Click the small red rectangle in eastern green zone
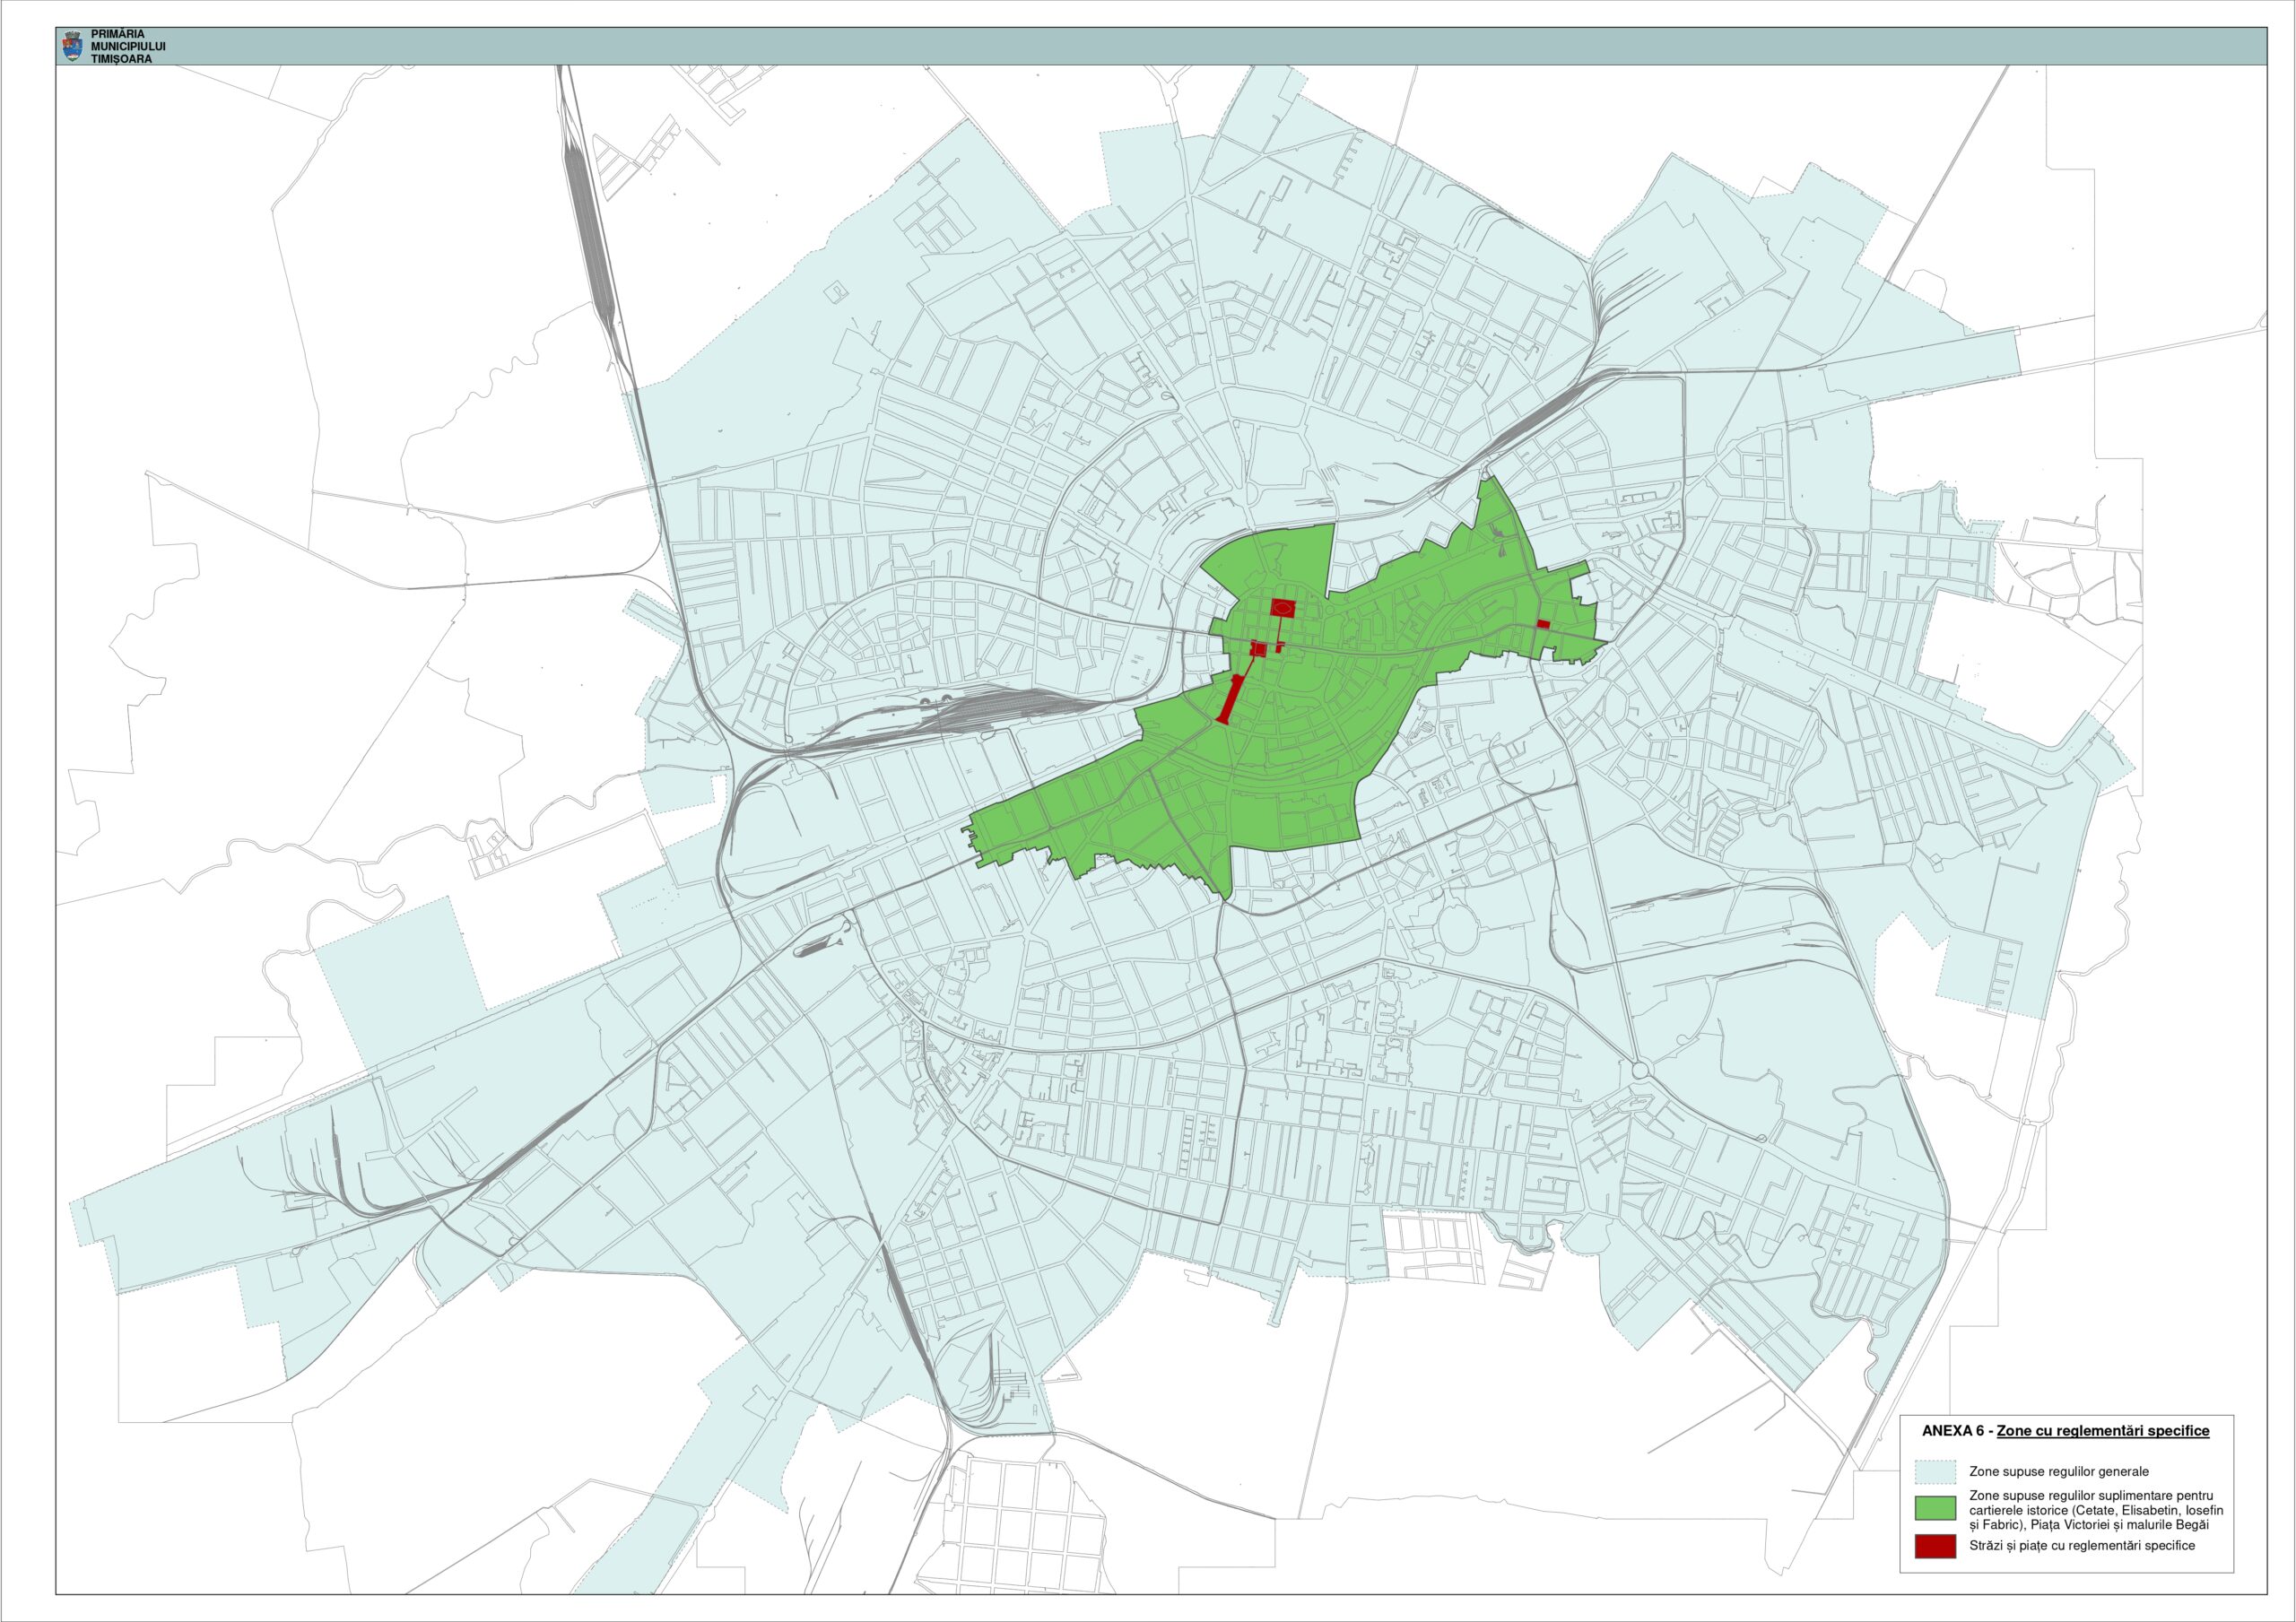Image resolution: width=2296 pixels, height=1622 pixels. pyautogui.click(x=1543, y=624)
